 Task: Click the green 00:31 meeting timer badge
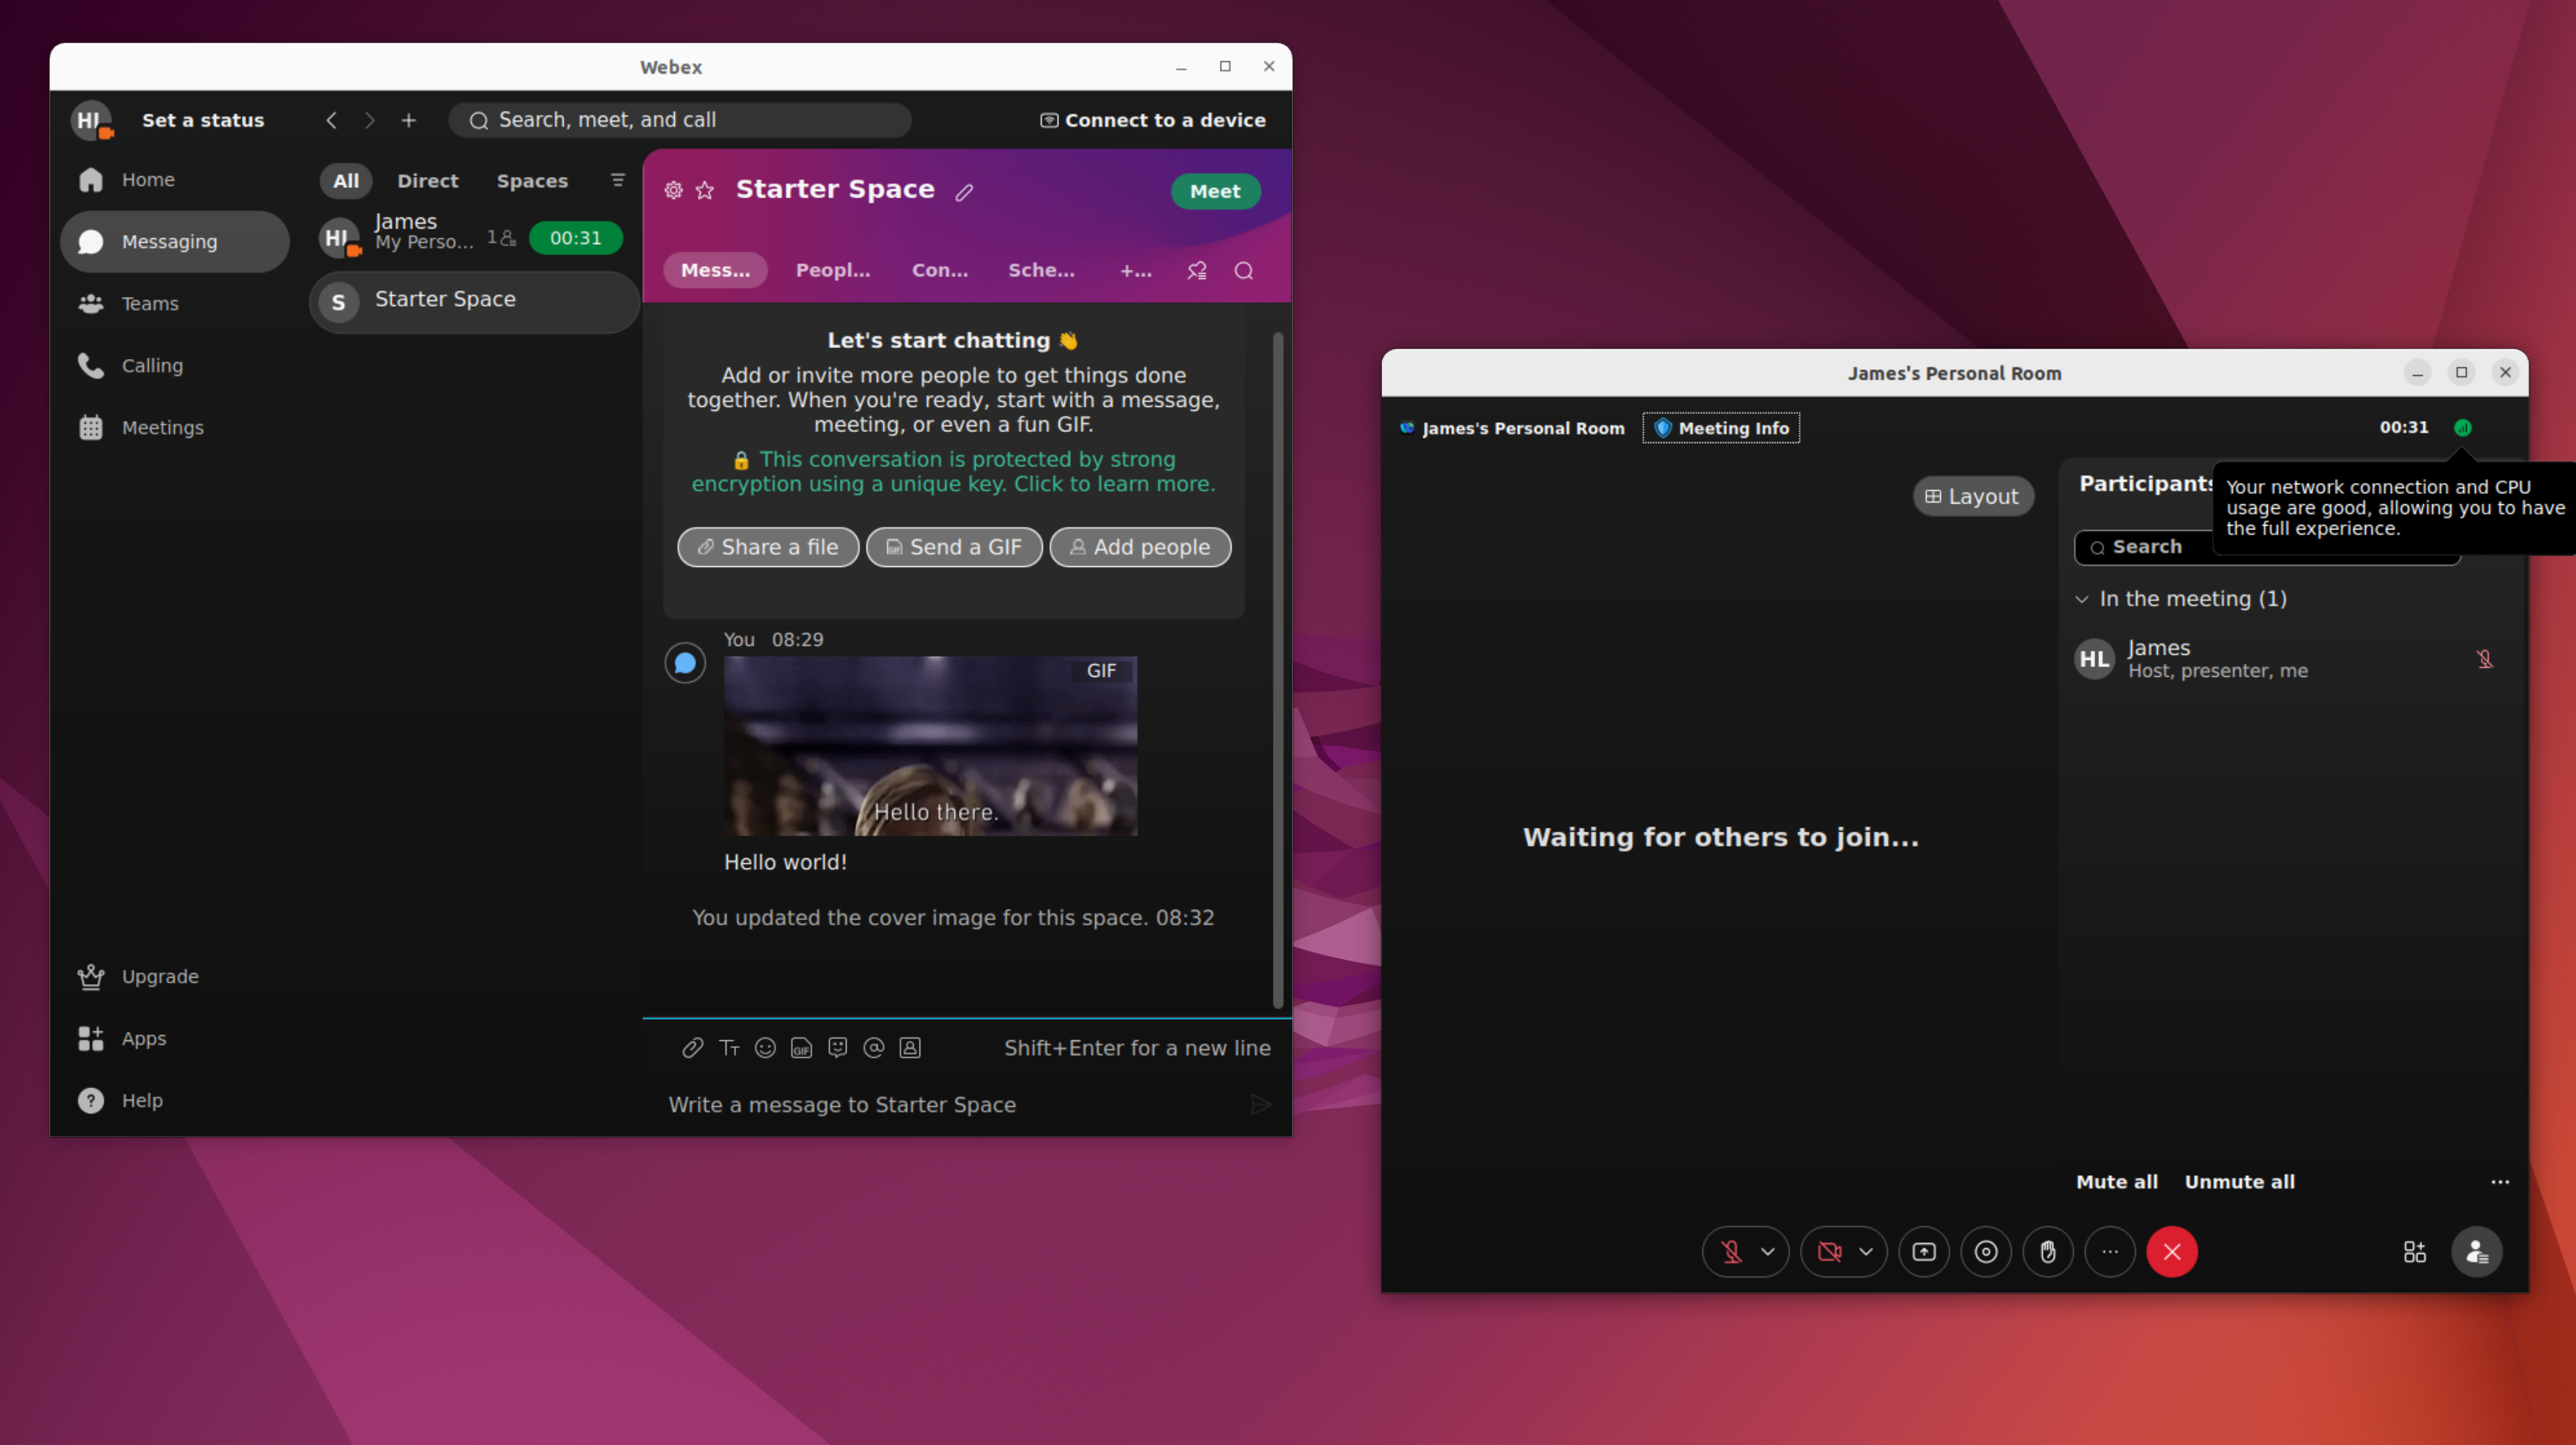click(x=576, y=238)
